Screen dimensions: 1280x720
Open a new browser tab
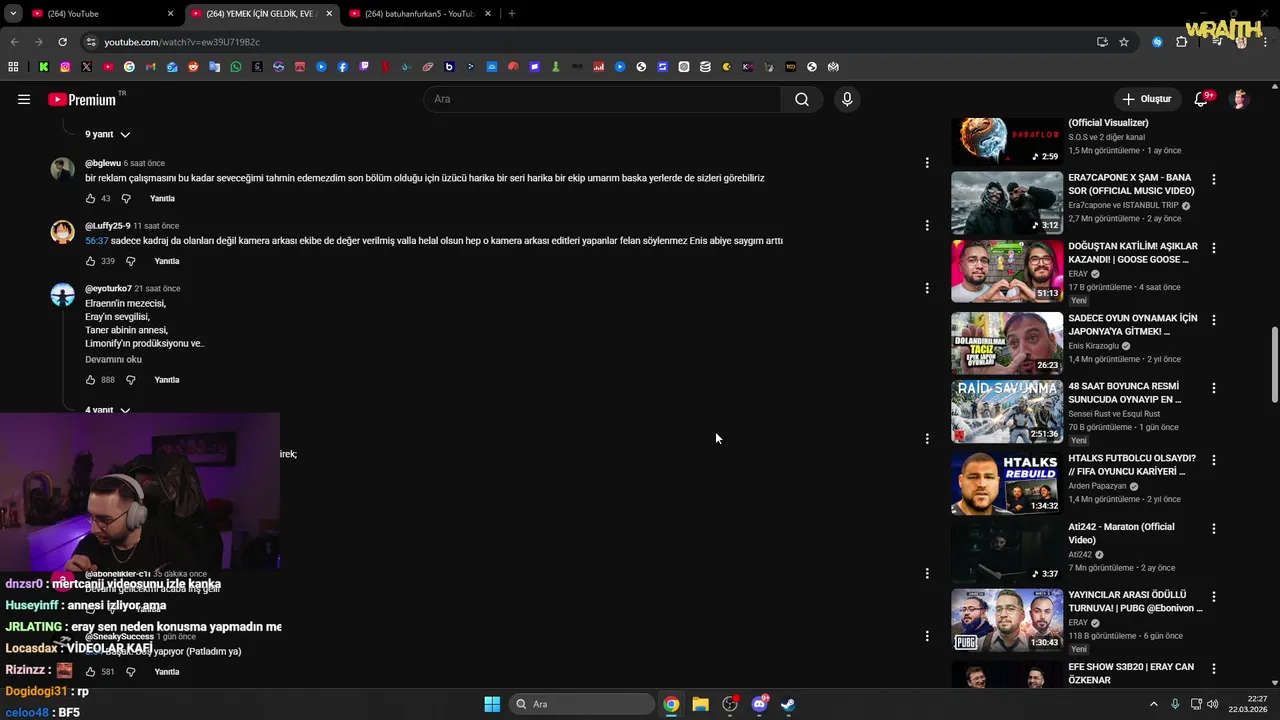(x=512, y=14)
